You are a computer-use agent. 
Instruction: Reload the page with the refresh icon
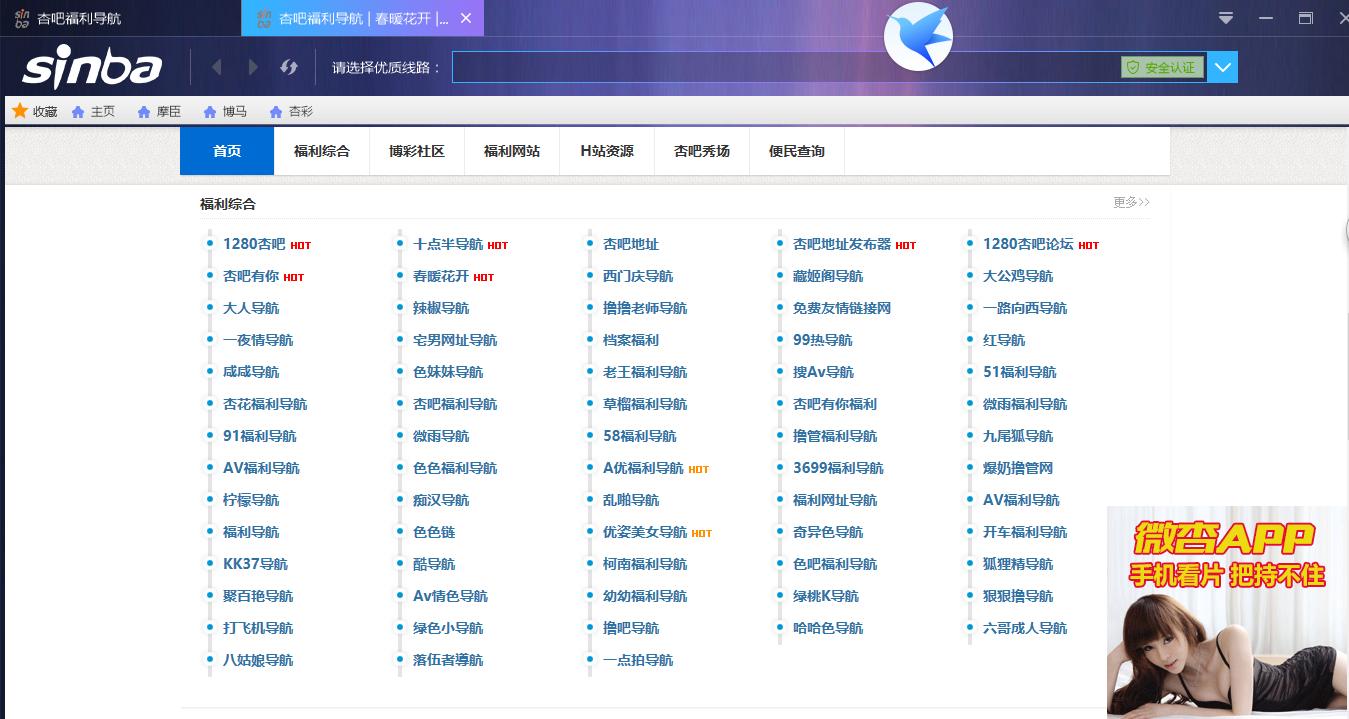tap(289, 67)
